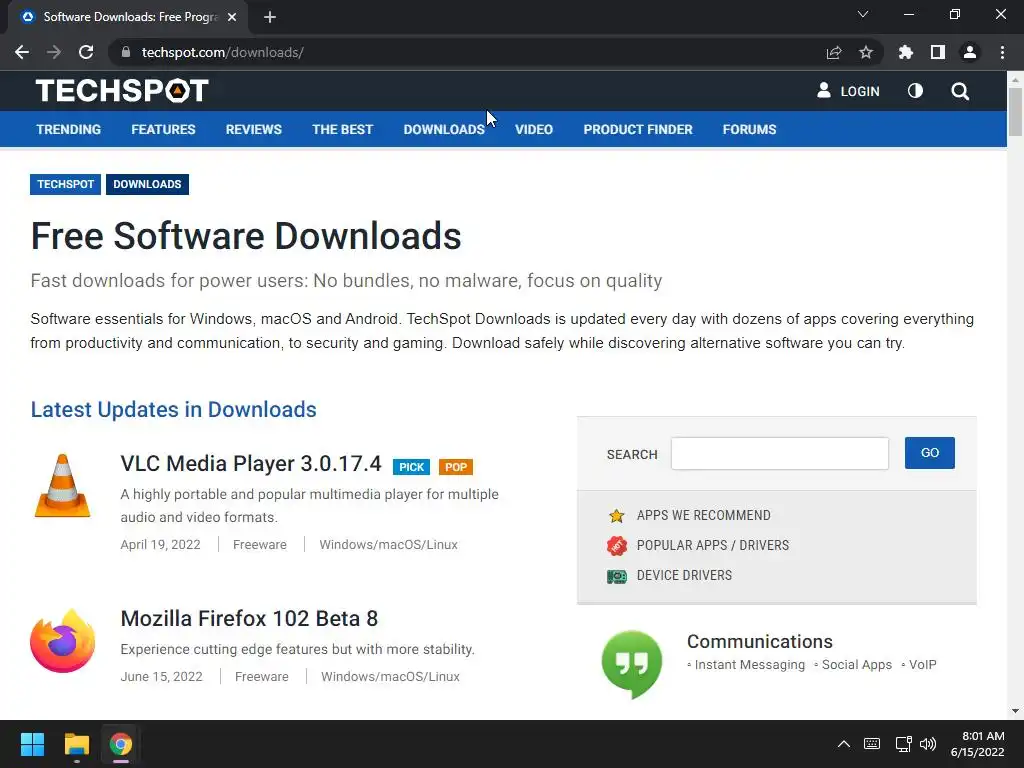Click the VLC cone icon
1024x768 pixels.
tap(62, 485)
